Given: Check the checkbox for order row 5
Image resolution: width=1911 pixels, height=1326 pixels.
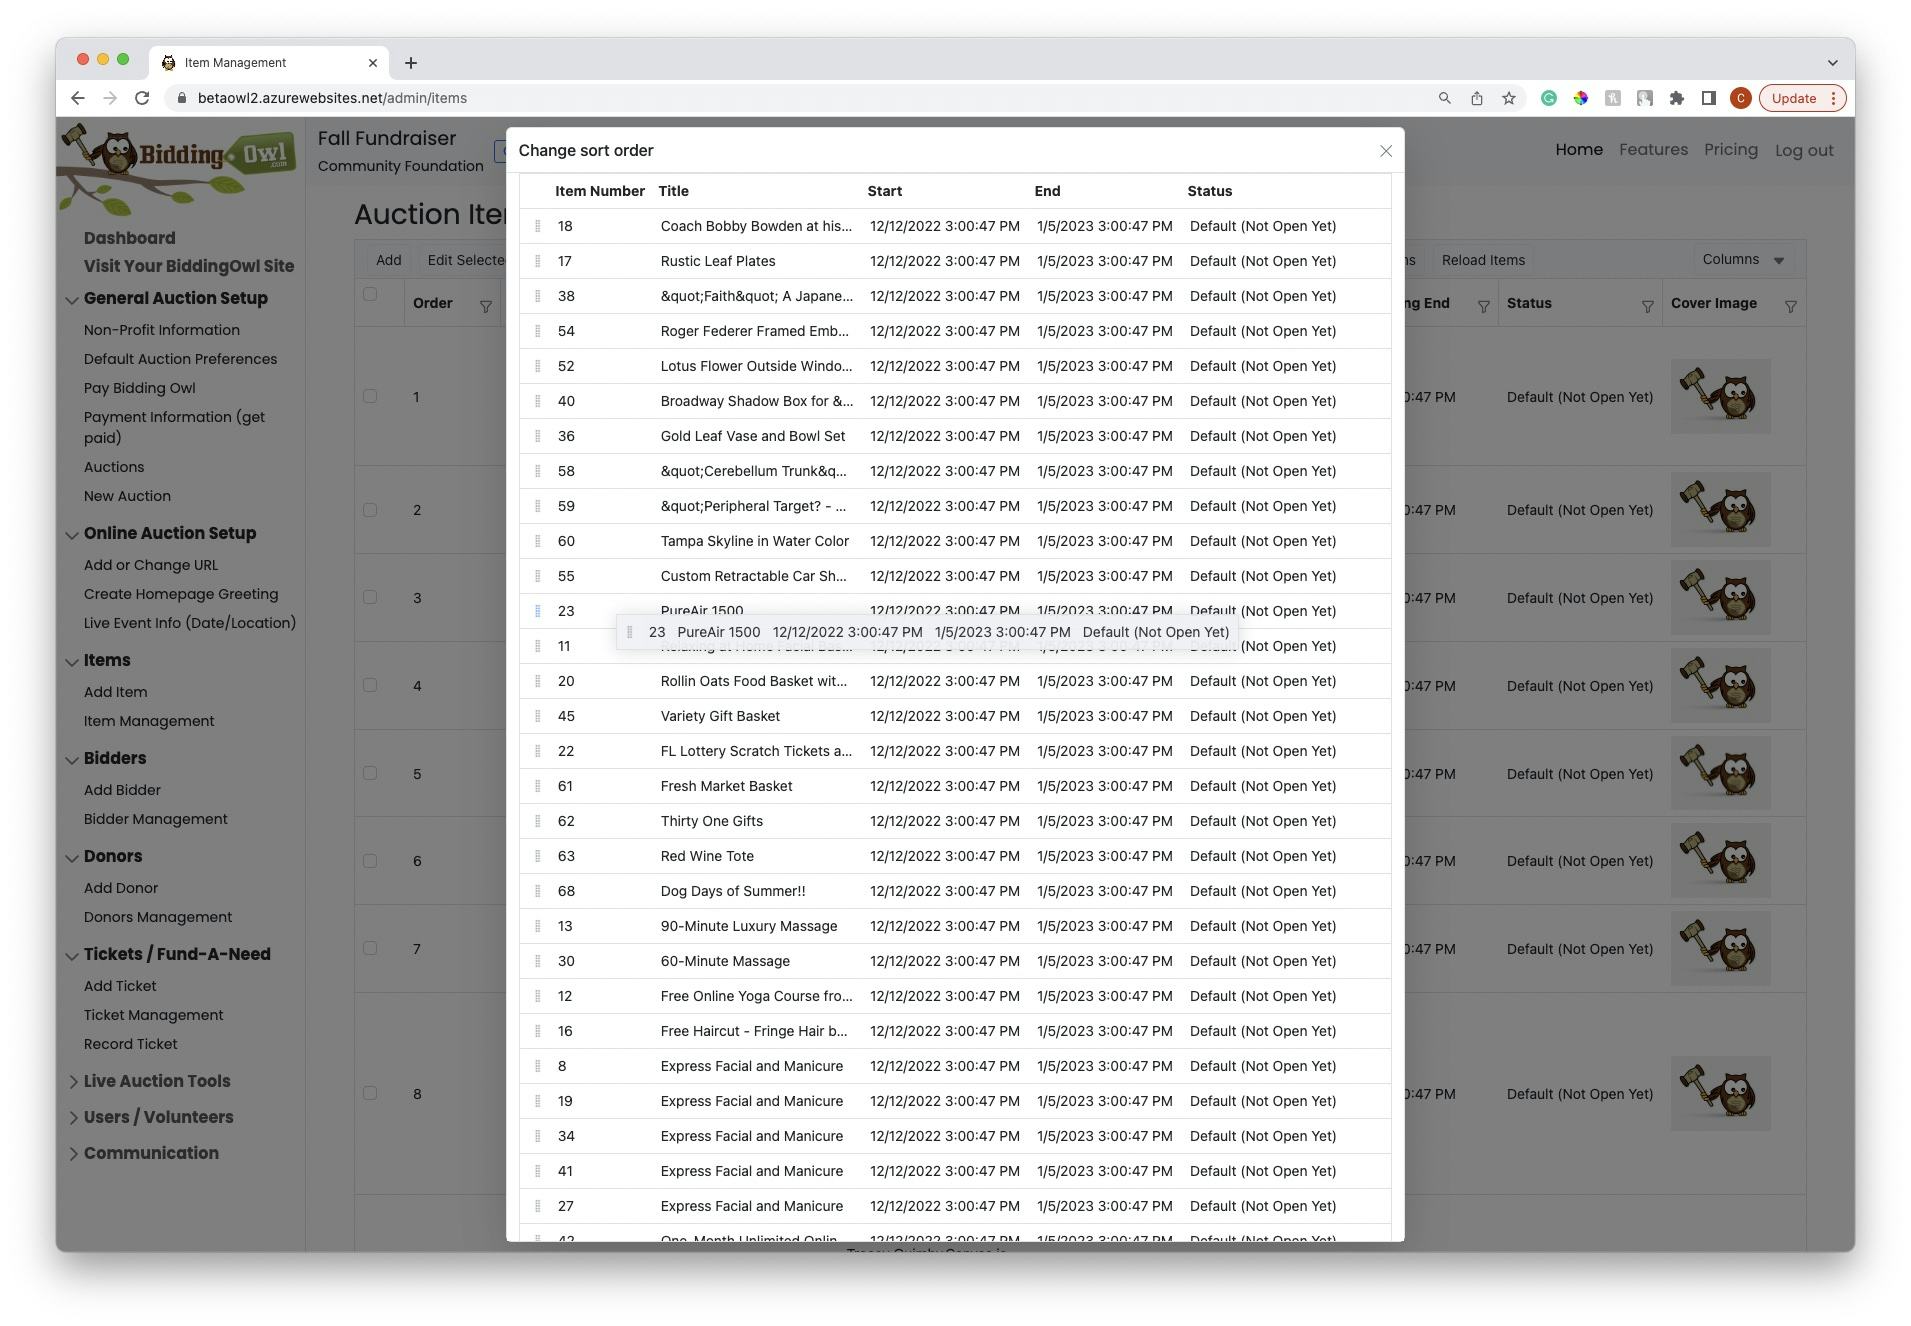Looking at the screenshot, I should tap(370, 773).
